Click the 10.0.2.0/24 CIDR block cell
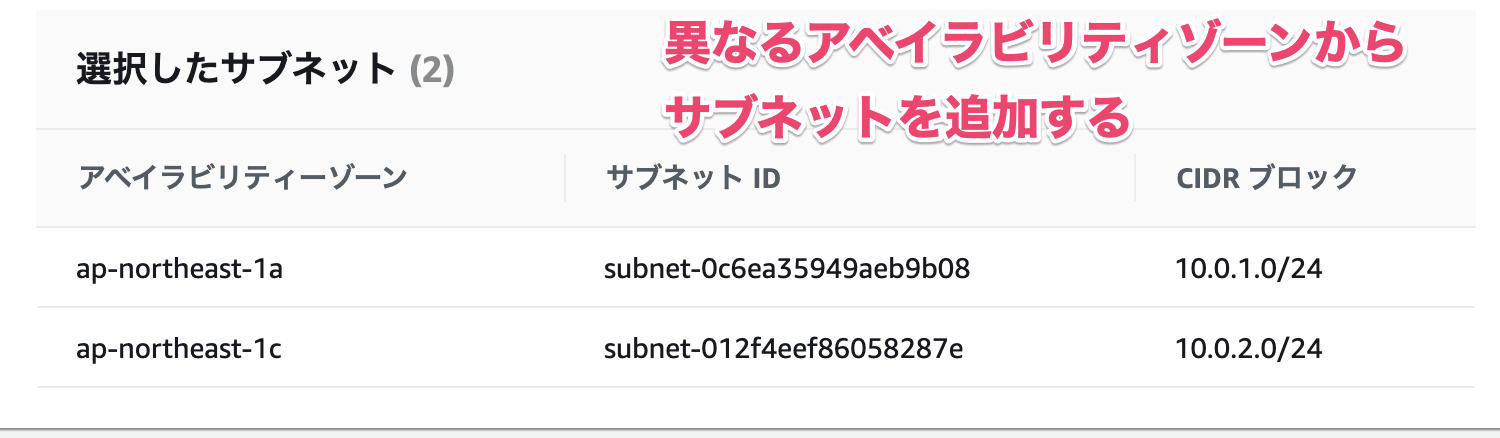The image size is (1500, 438). pyautogui.click(x=1250, y=348)
